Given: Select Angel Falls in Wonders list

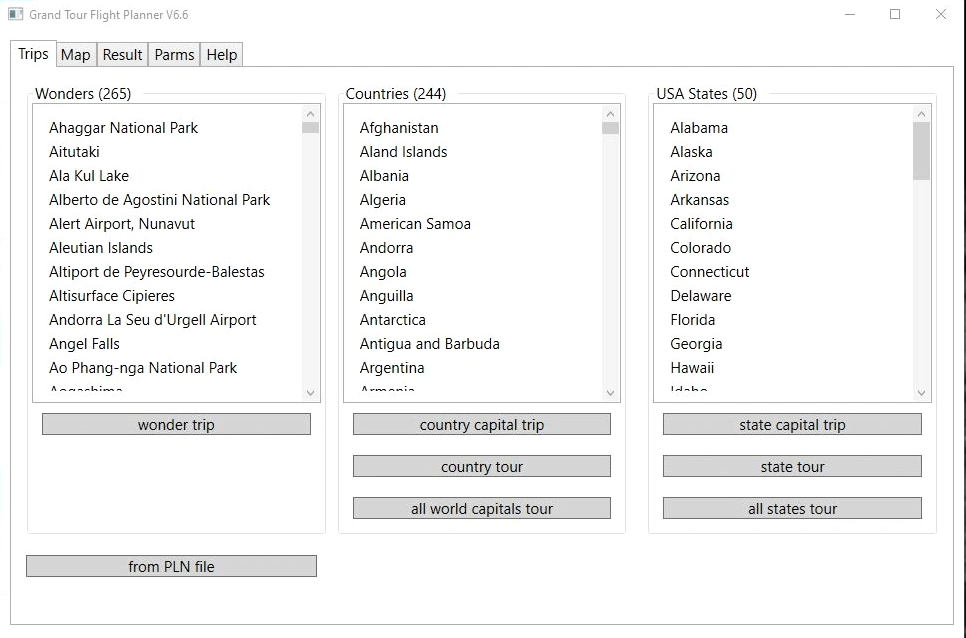Looking at the screenshot, I should [x=84, y=344].
